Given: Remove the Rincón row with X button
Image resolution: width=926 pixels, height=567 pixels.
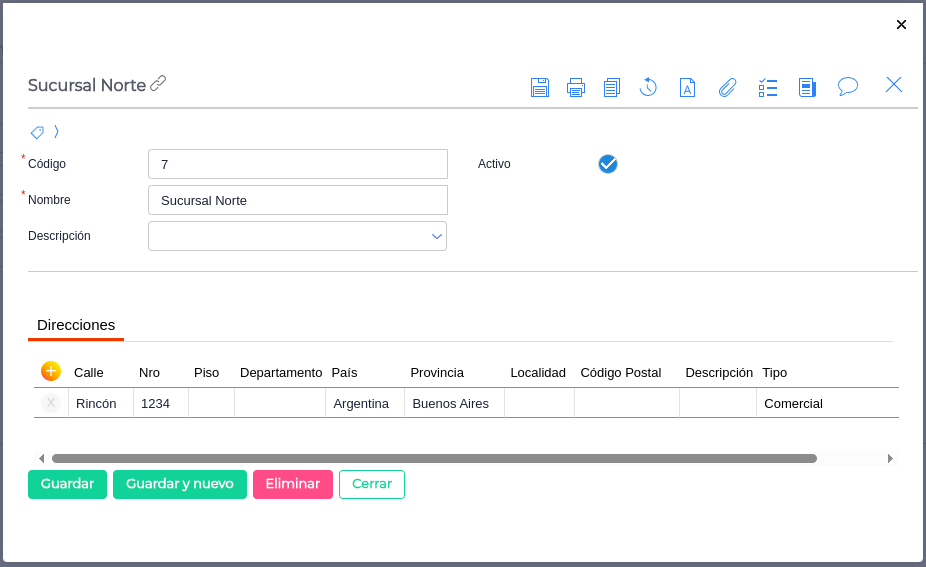Looking at the screenshot, I should (51, 403).
